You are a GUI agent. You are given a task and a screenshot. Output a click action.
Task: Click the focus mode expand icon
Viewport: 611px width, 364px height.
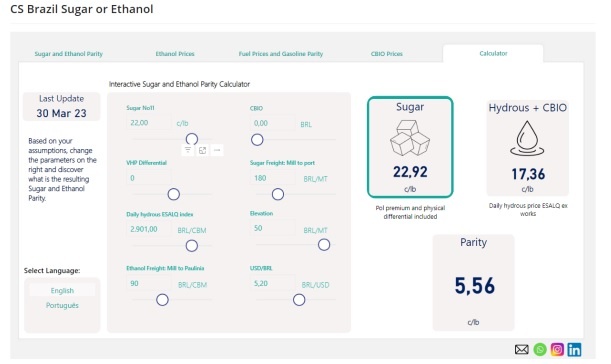tap(202, 150)
